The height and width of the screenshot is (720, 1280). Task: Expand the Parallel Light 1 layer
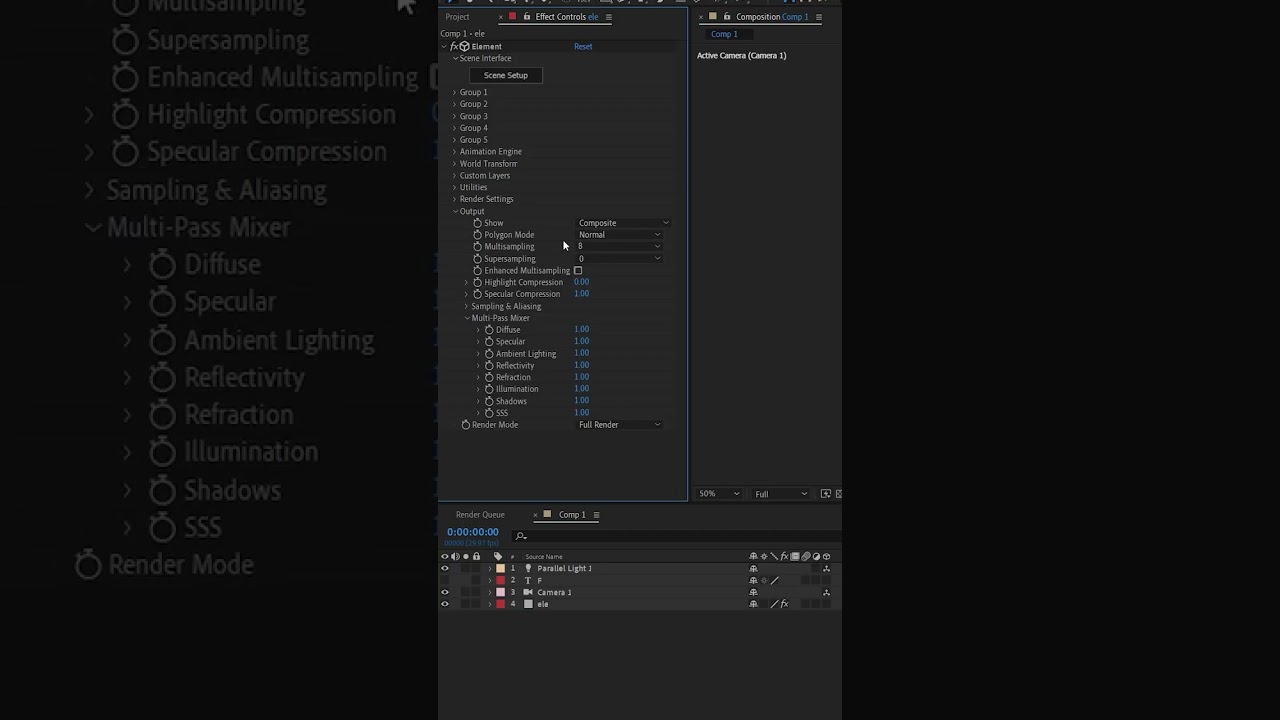coord(490,569)
